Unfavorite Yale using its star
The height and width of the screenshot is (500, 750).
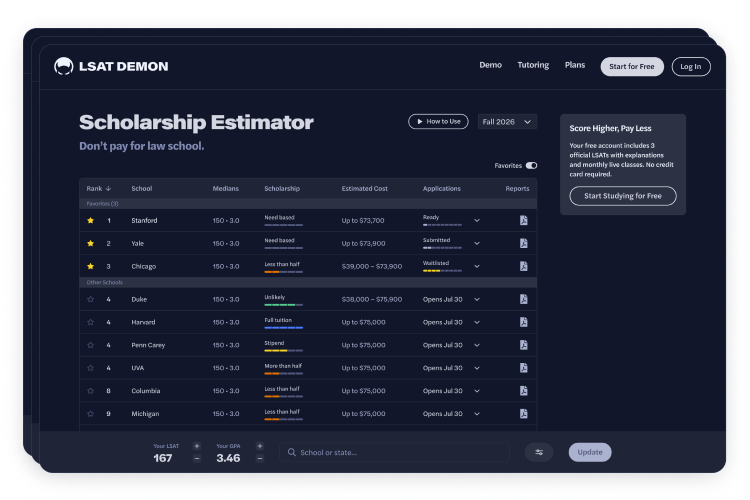click(90, 244)
